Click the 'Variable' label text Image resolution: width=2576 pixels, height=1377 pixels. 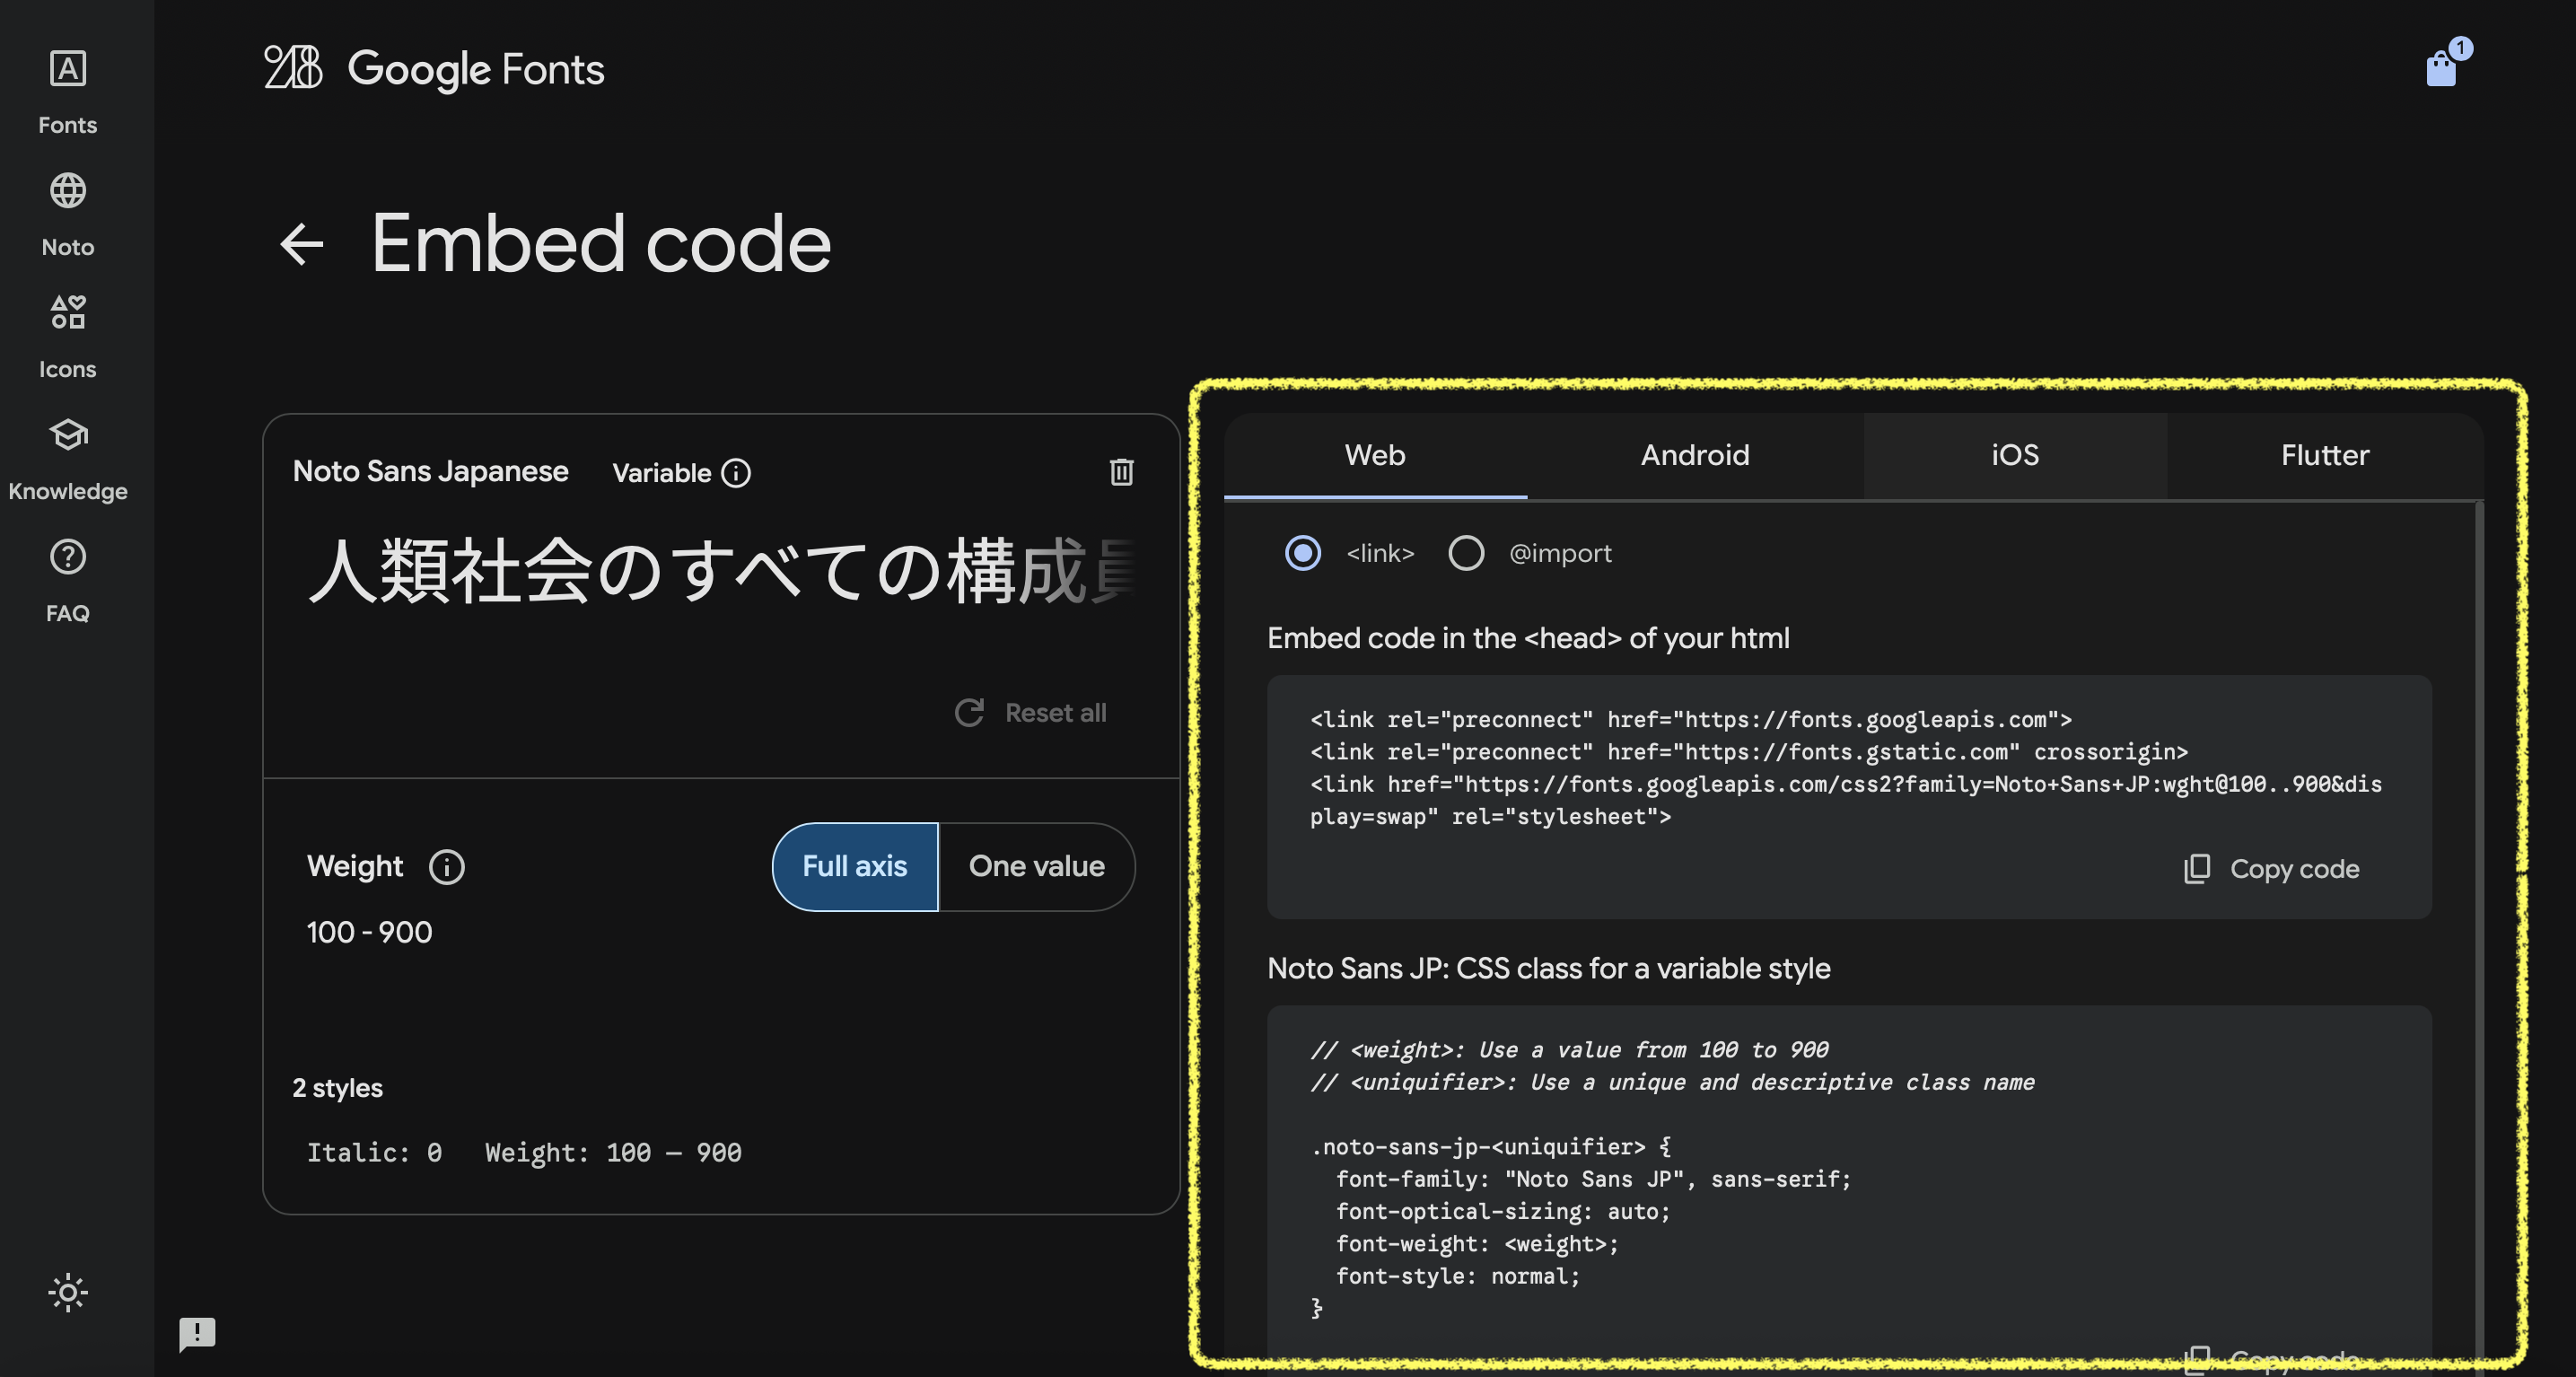(661, 473)
